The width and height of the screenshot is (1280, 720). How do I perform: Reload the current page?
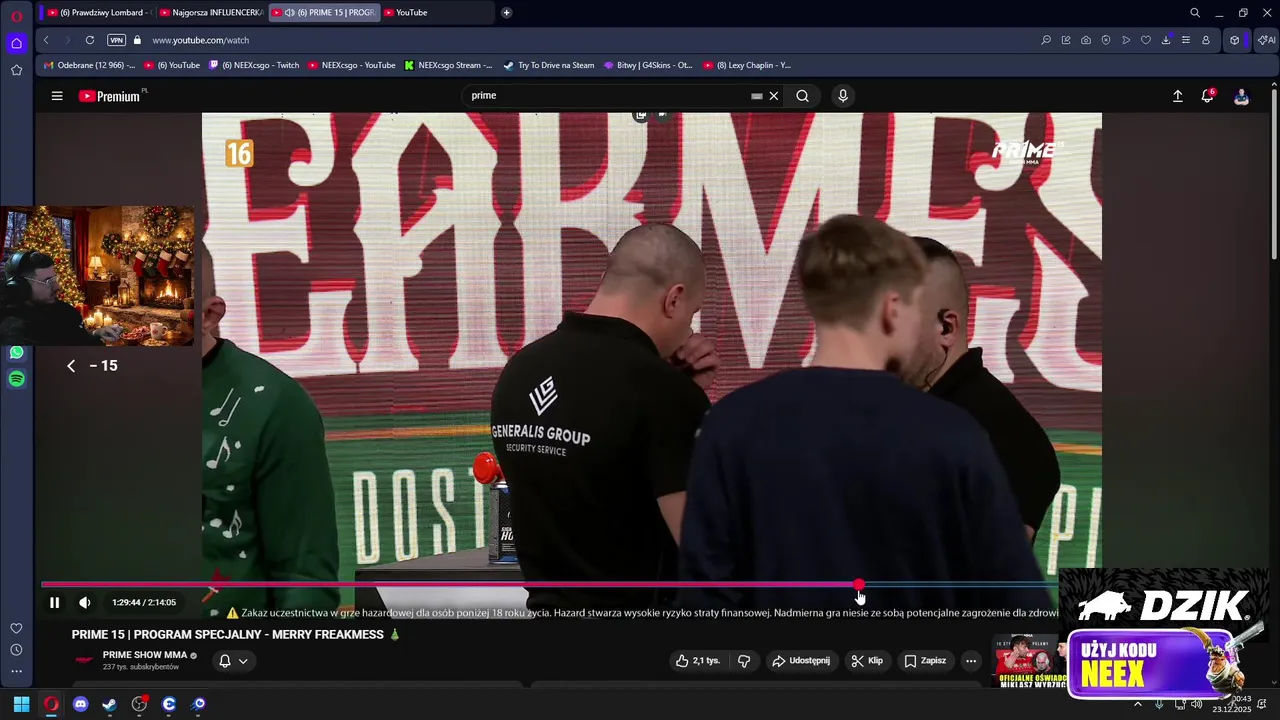point(90,40)
